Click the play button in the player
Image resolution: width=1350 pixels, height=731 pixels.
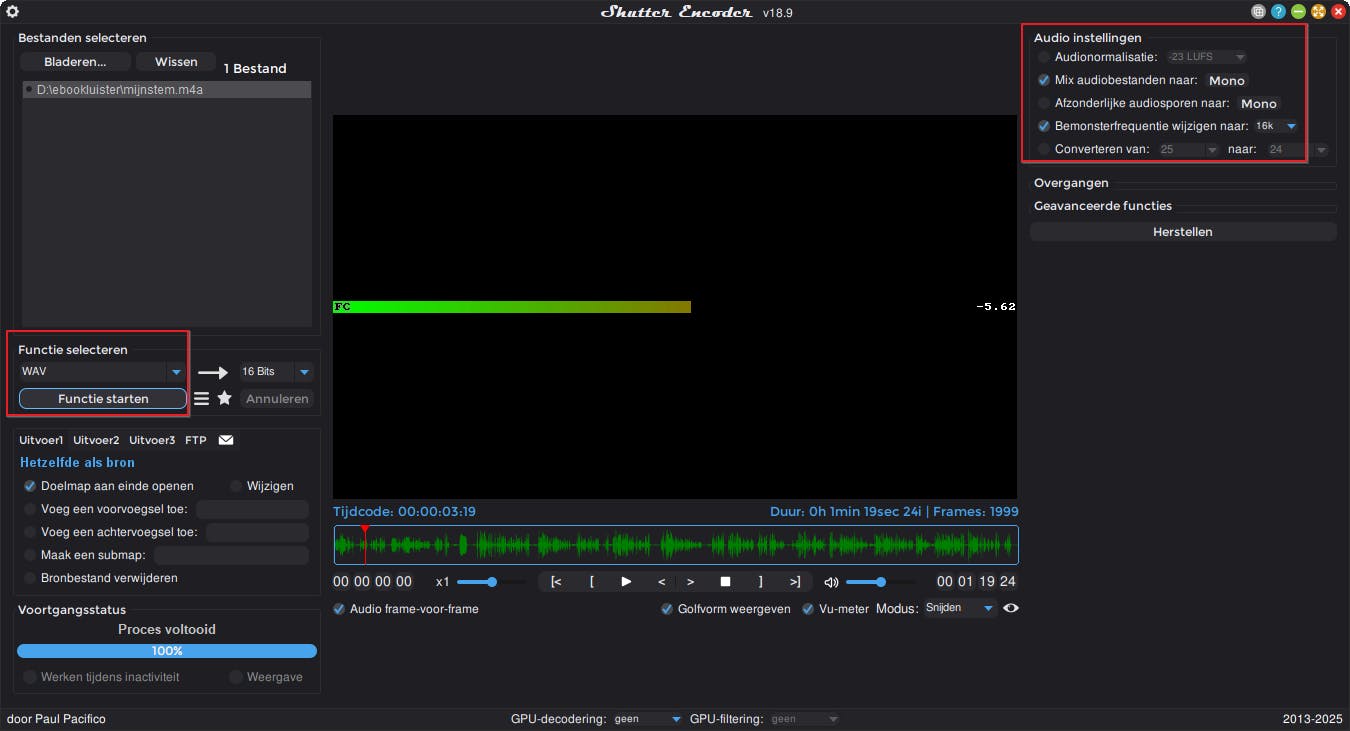pyautogui.click(x=626, y=581)
